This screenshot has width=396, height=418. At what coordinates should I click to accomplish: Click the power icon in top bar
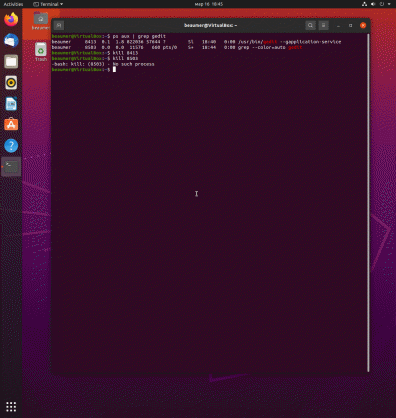tap(382, 4)
